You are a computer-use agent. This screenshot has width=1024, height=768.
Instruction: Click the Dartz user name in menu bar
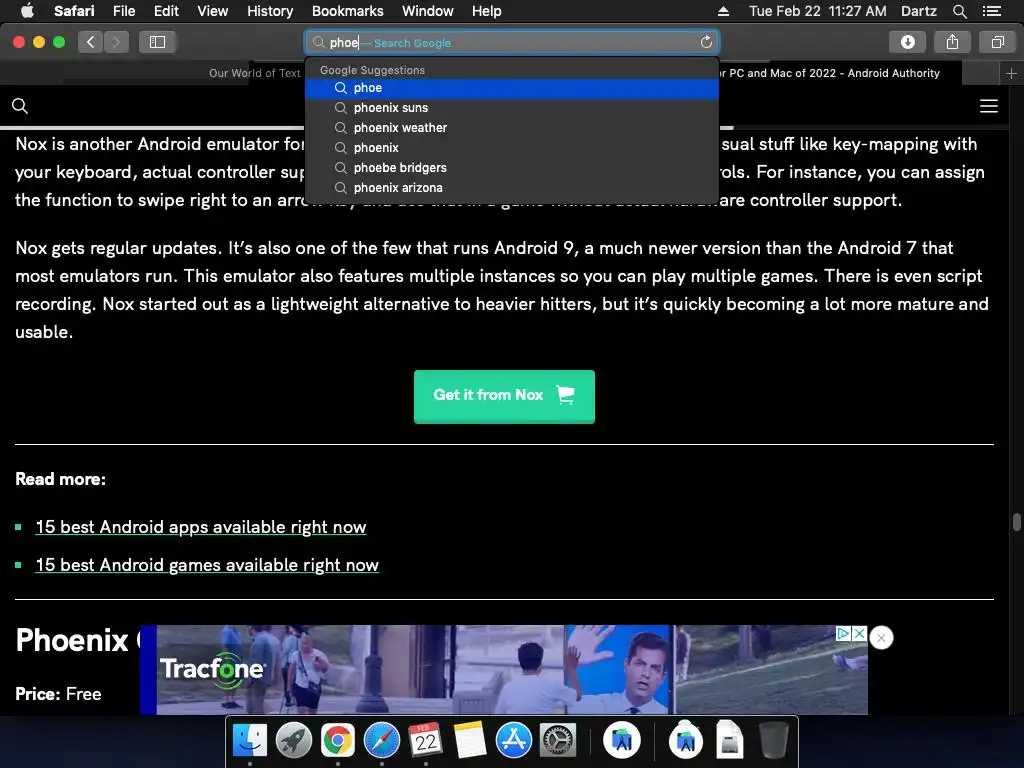[x=918, y=11]
